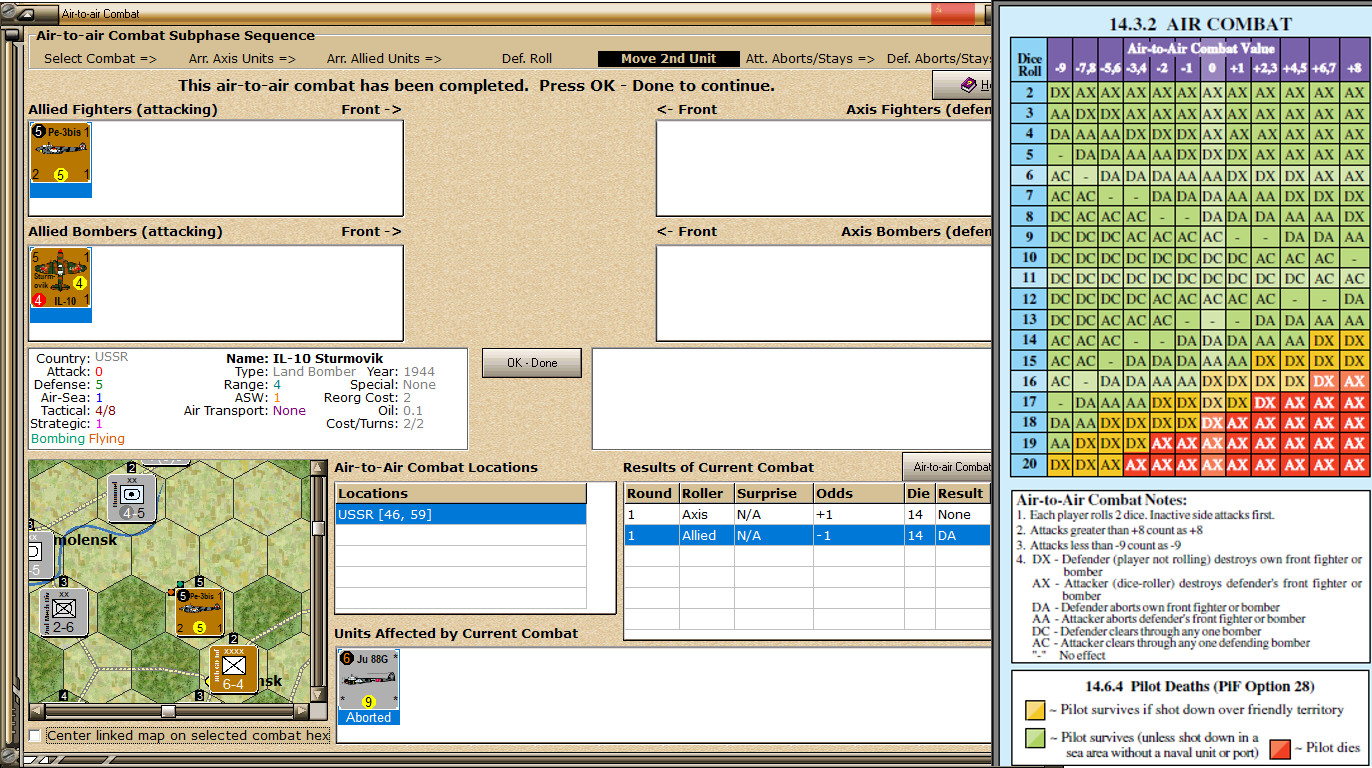Click dice roll 14 row label in chart
The width and height of the screenshot is (1372, 768).
1029,340
